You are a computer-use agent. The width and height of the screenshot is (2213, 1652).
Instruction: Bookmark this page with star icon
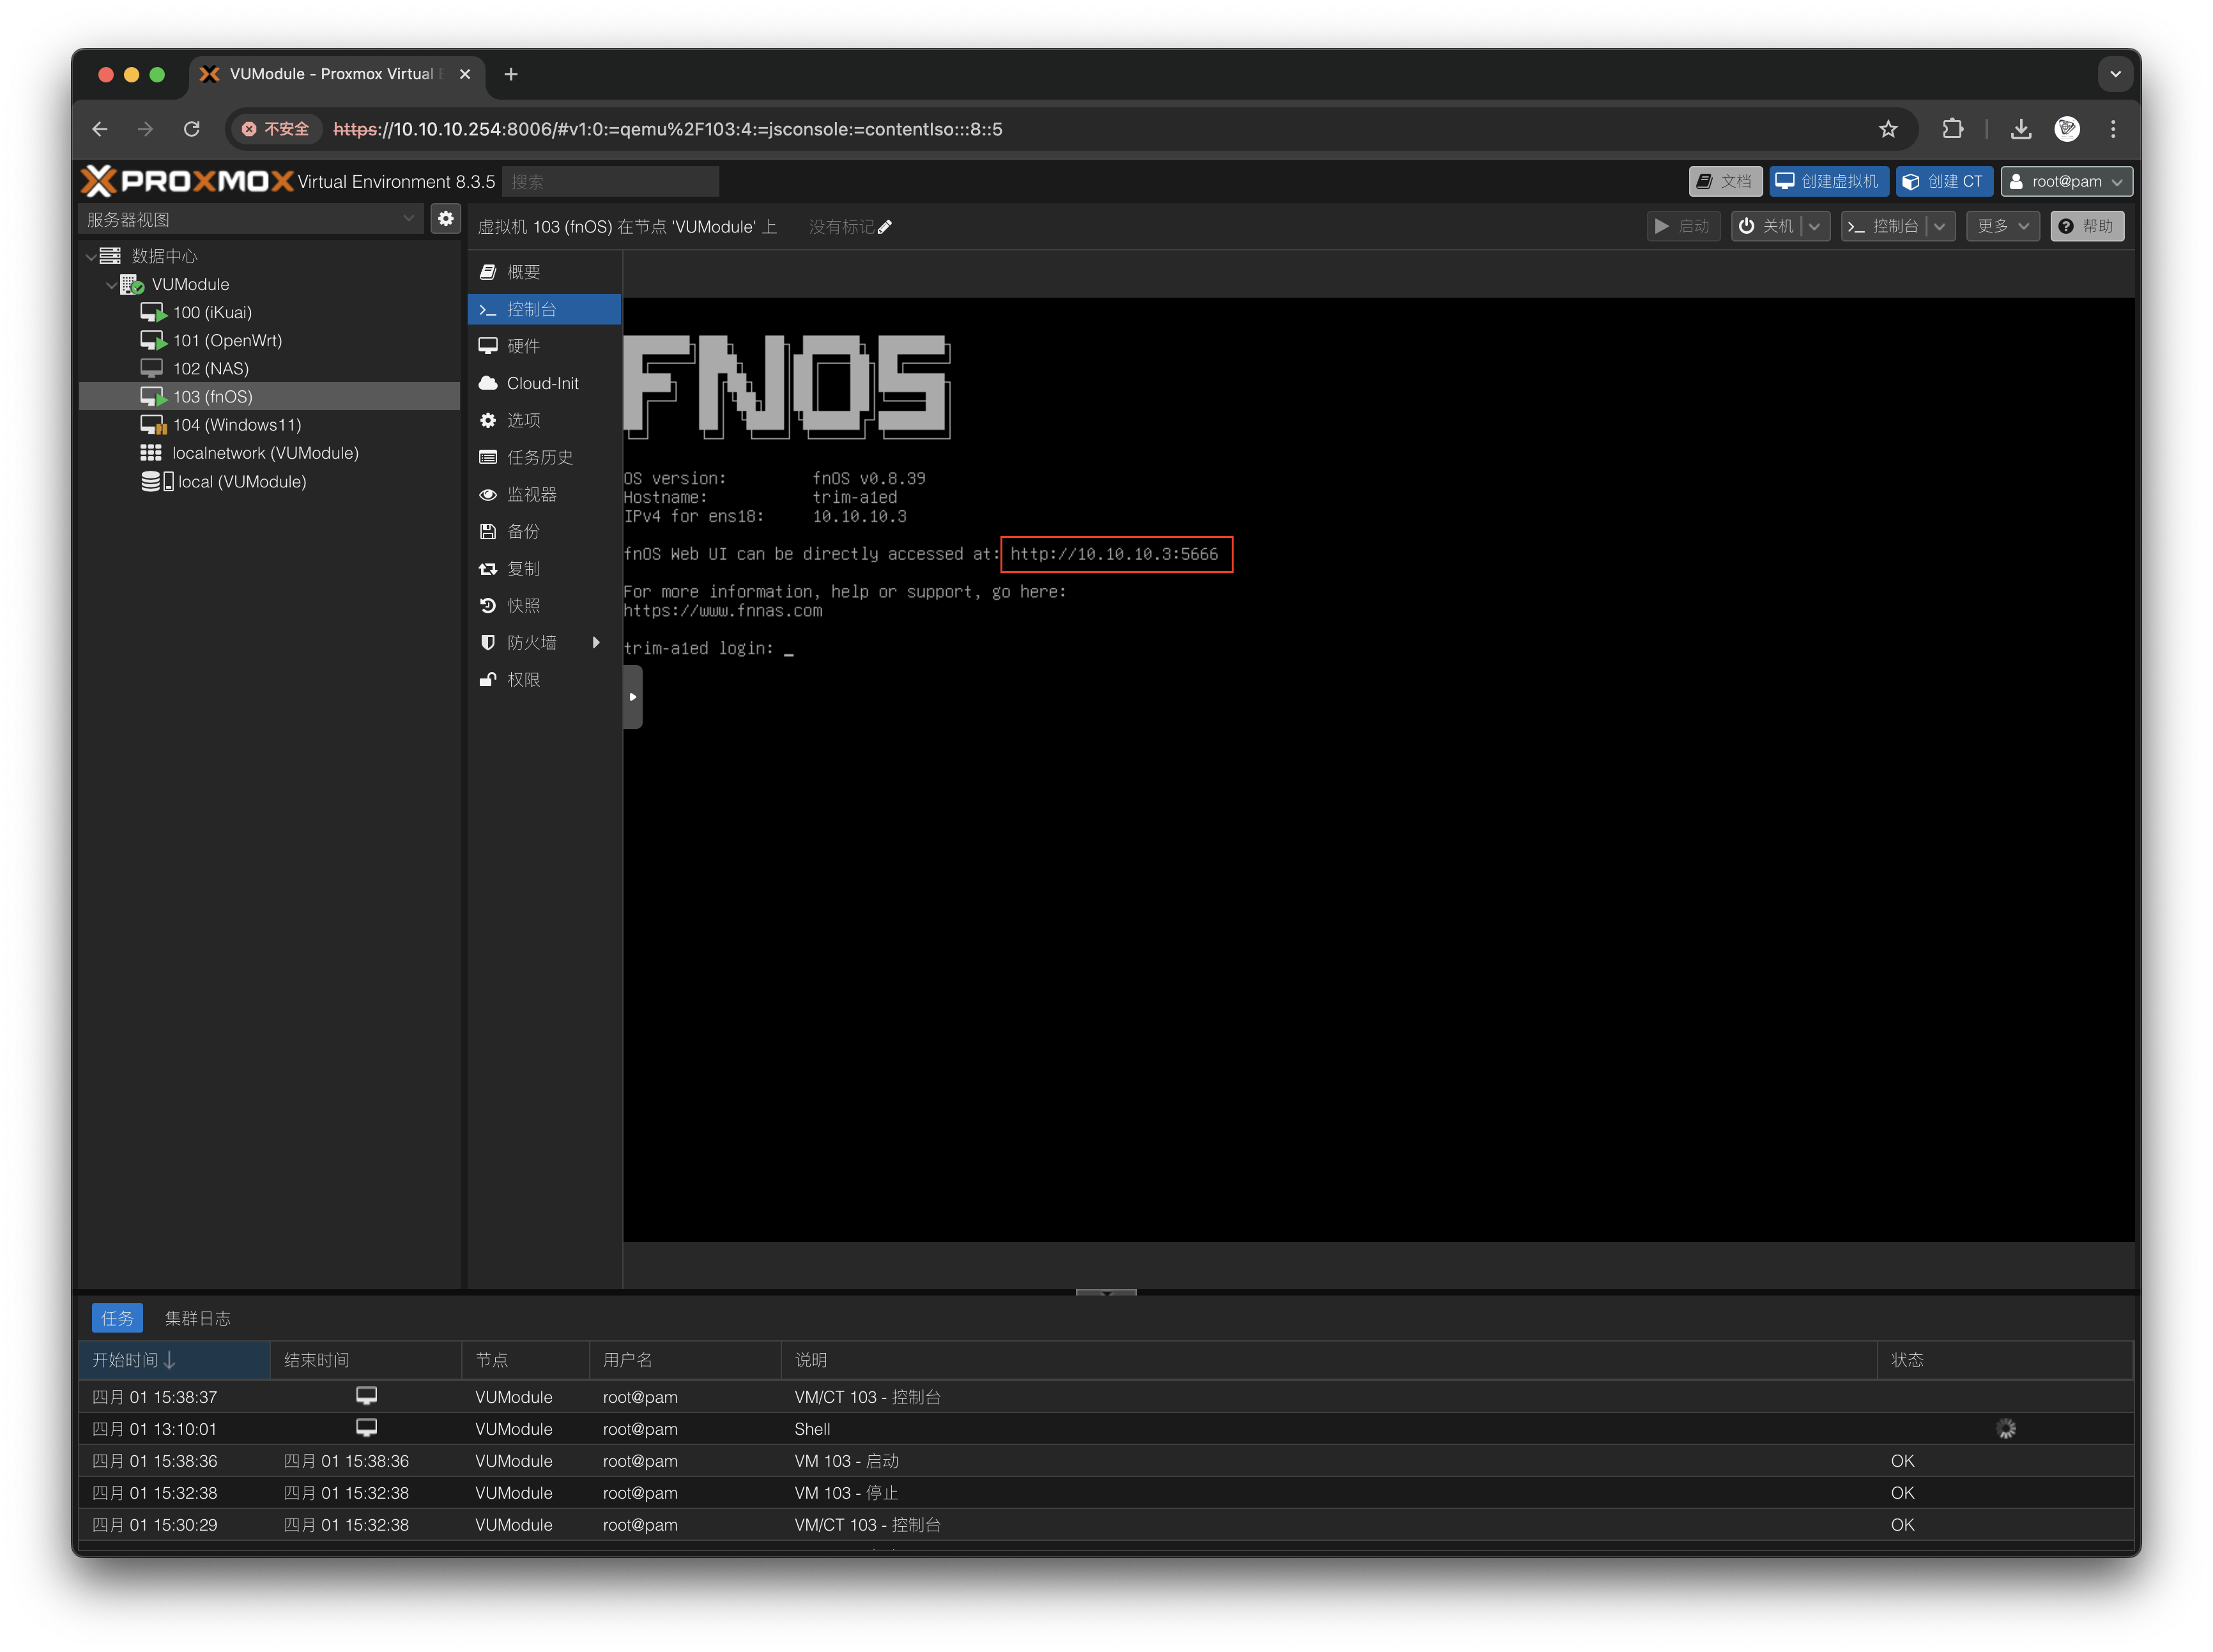(x=1887, y=129)
